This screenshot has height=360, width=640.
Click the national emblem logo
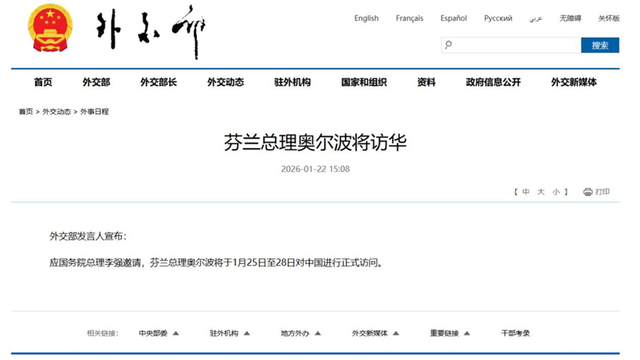50,28
